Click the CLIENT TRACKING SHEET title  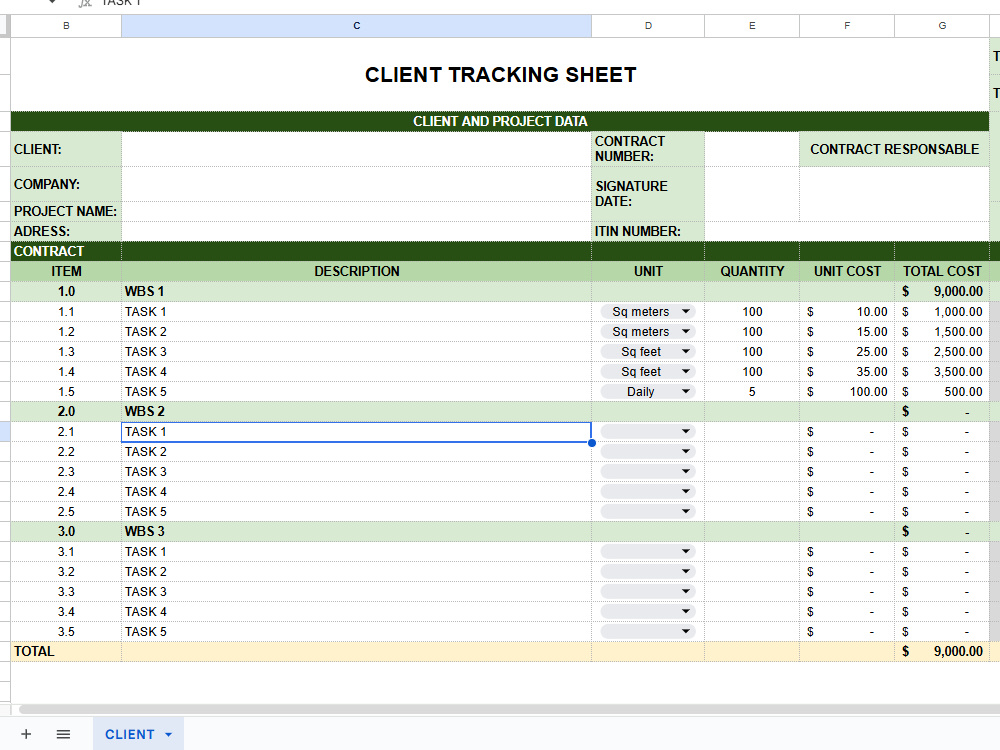pos(501,75)
